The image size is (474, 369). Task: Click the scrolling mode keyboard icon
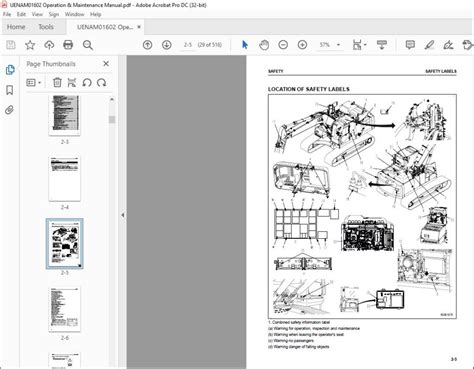382,45
